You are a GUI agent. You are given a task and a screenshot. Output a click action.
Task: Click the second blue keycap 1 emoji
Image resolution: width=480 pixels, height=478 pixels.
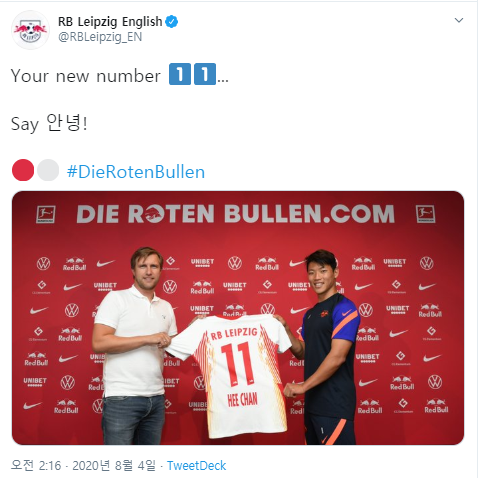tap(205, 74)
